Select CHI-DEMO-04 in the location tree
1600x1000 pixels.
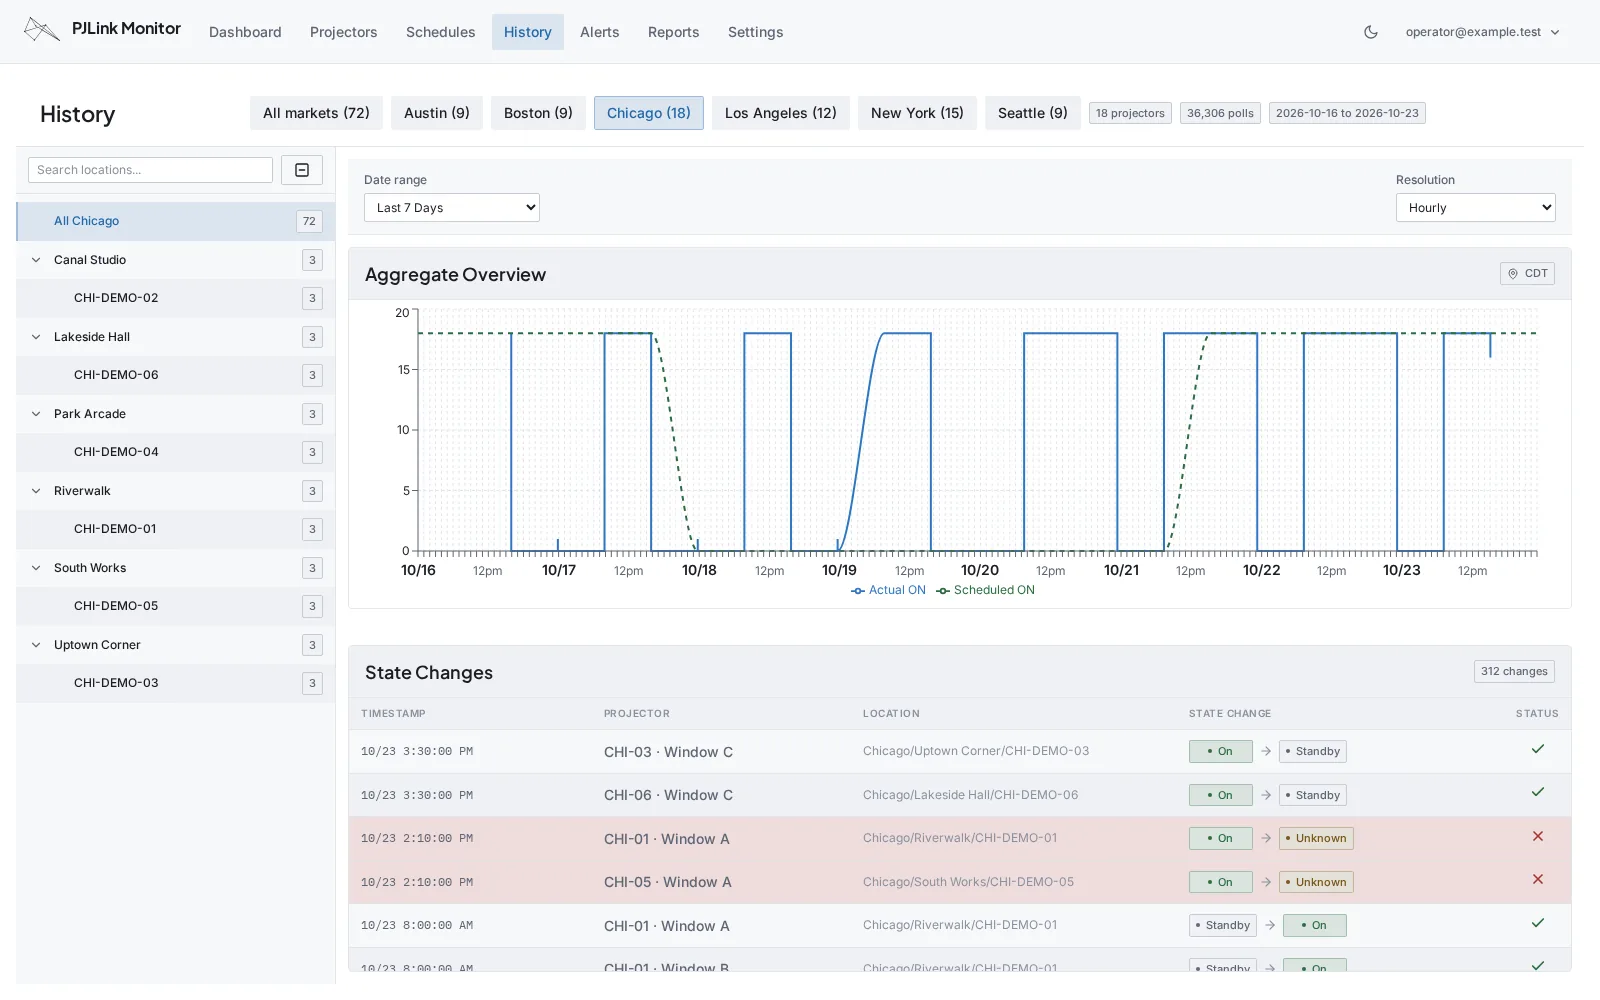(176, 452)
